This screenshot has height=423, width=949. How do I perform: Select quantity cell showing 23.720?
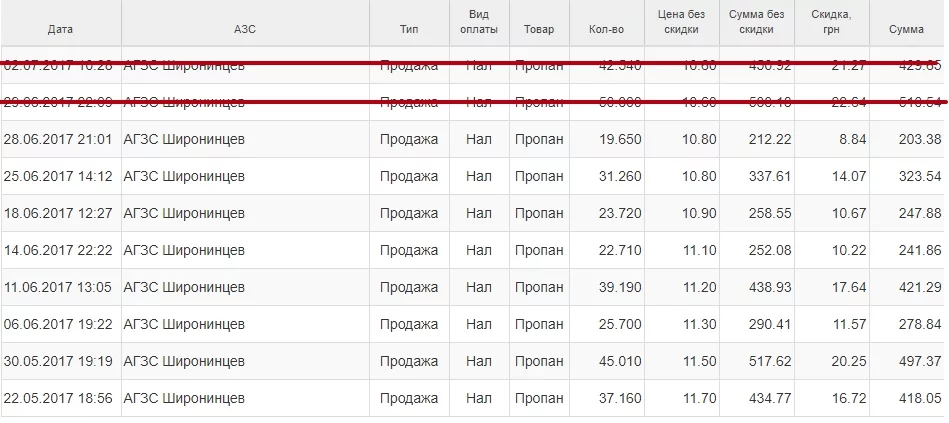(x=621, y=213)
